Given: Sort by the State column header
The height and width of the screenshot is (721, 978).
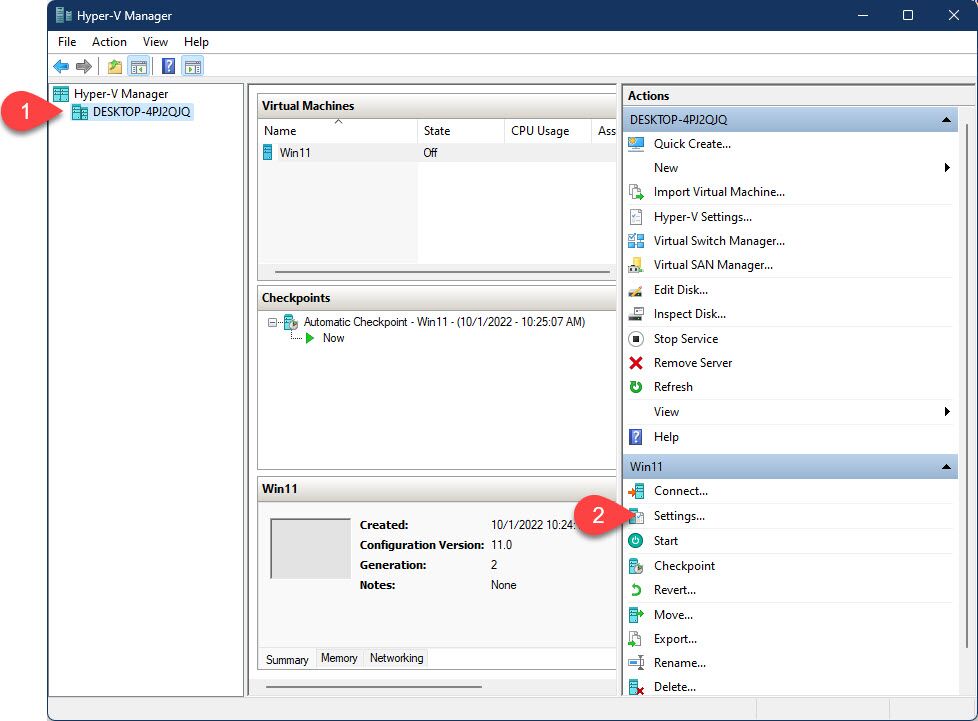Looking at the screenshot, I should pyautogui.click(x=460, y=131).
